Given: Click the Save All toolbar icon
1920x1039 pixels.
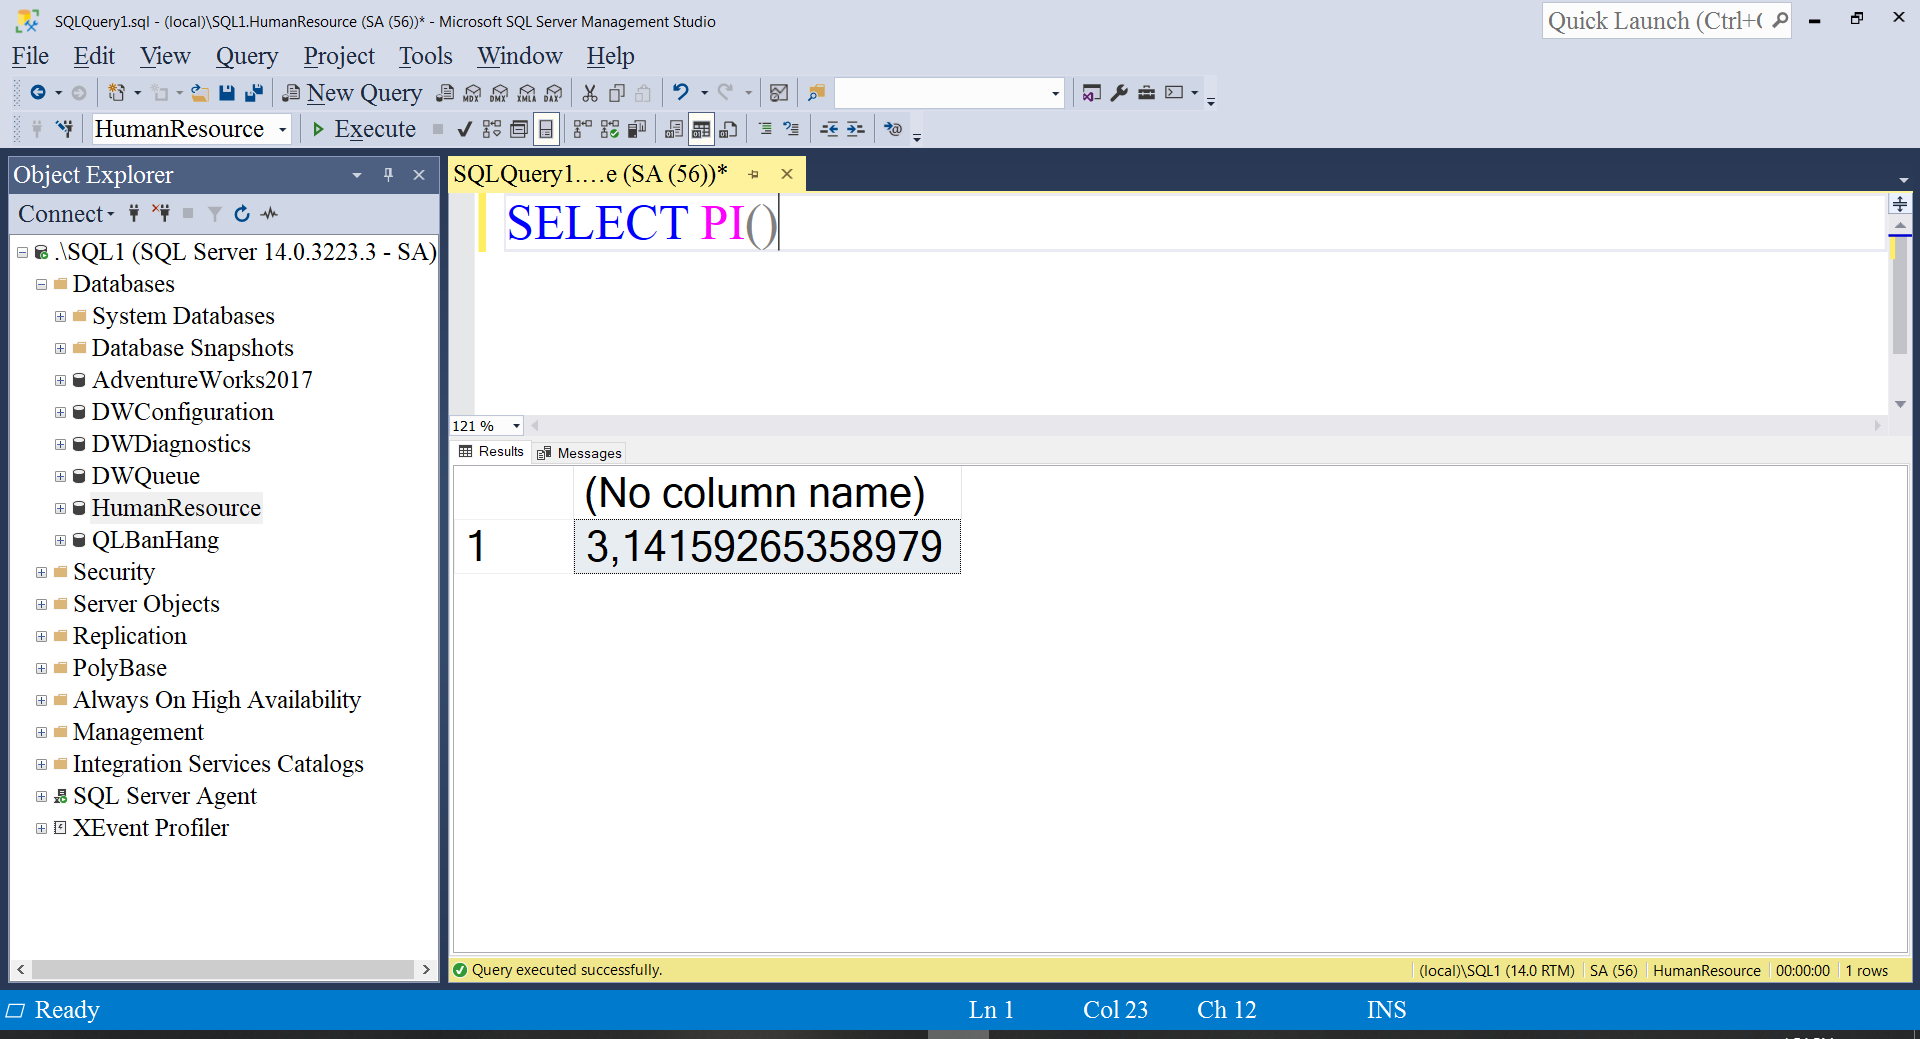Looking at the screenshot, I should tap(254, 93).
